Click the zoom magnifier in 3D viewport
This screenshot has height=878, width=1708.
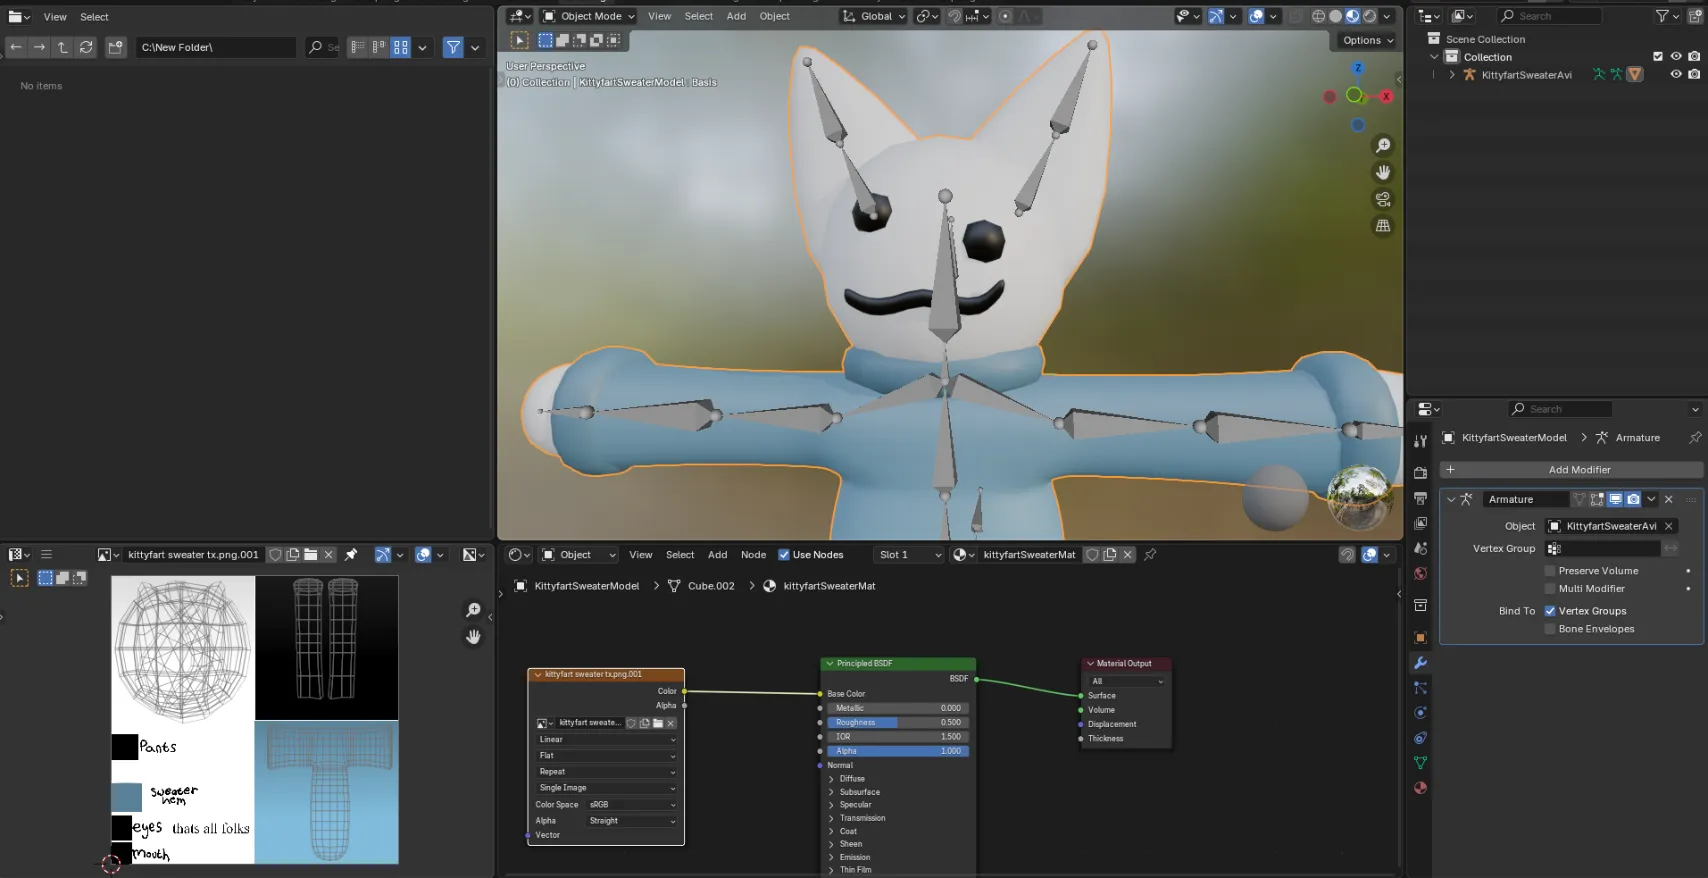click(x=1383, y=146)
